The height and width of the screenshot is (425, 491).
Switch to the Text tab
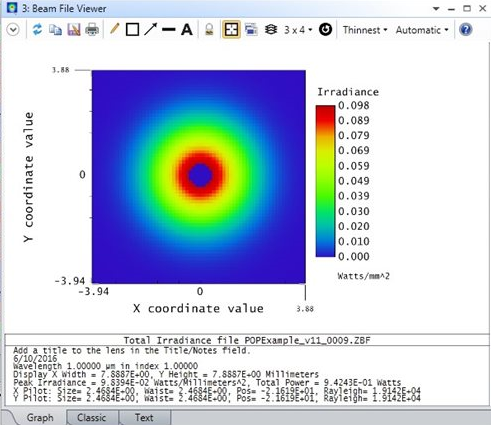144,417
